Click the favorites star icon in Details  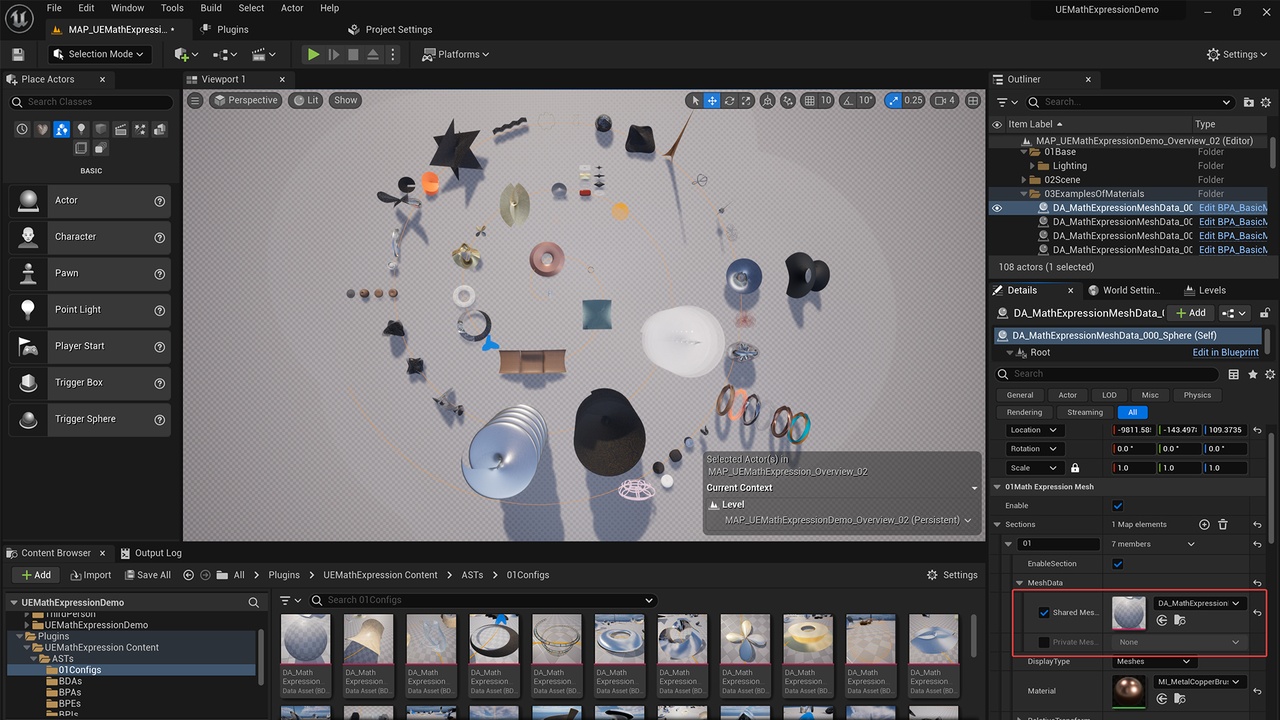point(1252,374)
